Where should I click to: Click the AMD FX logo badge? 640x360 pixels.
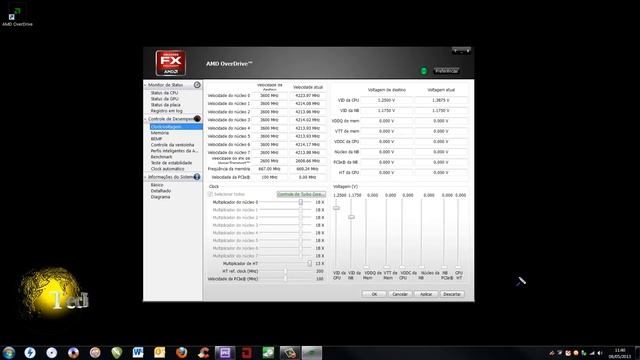coord(171,63)
